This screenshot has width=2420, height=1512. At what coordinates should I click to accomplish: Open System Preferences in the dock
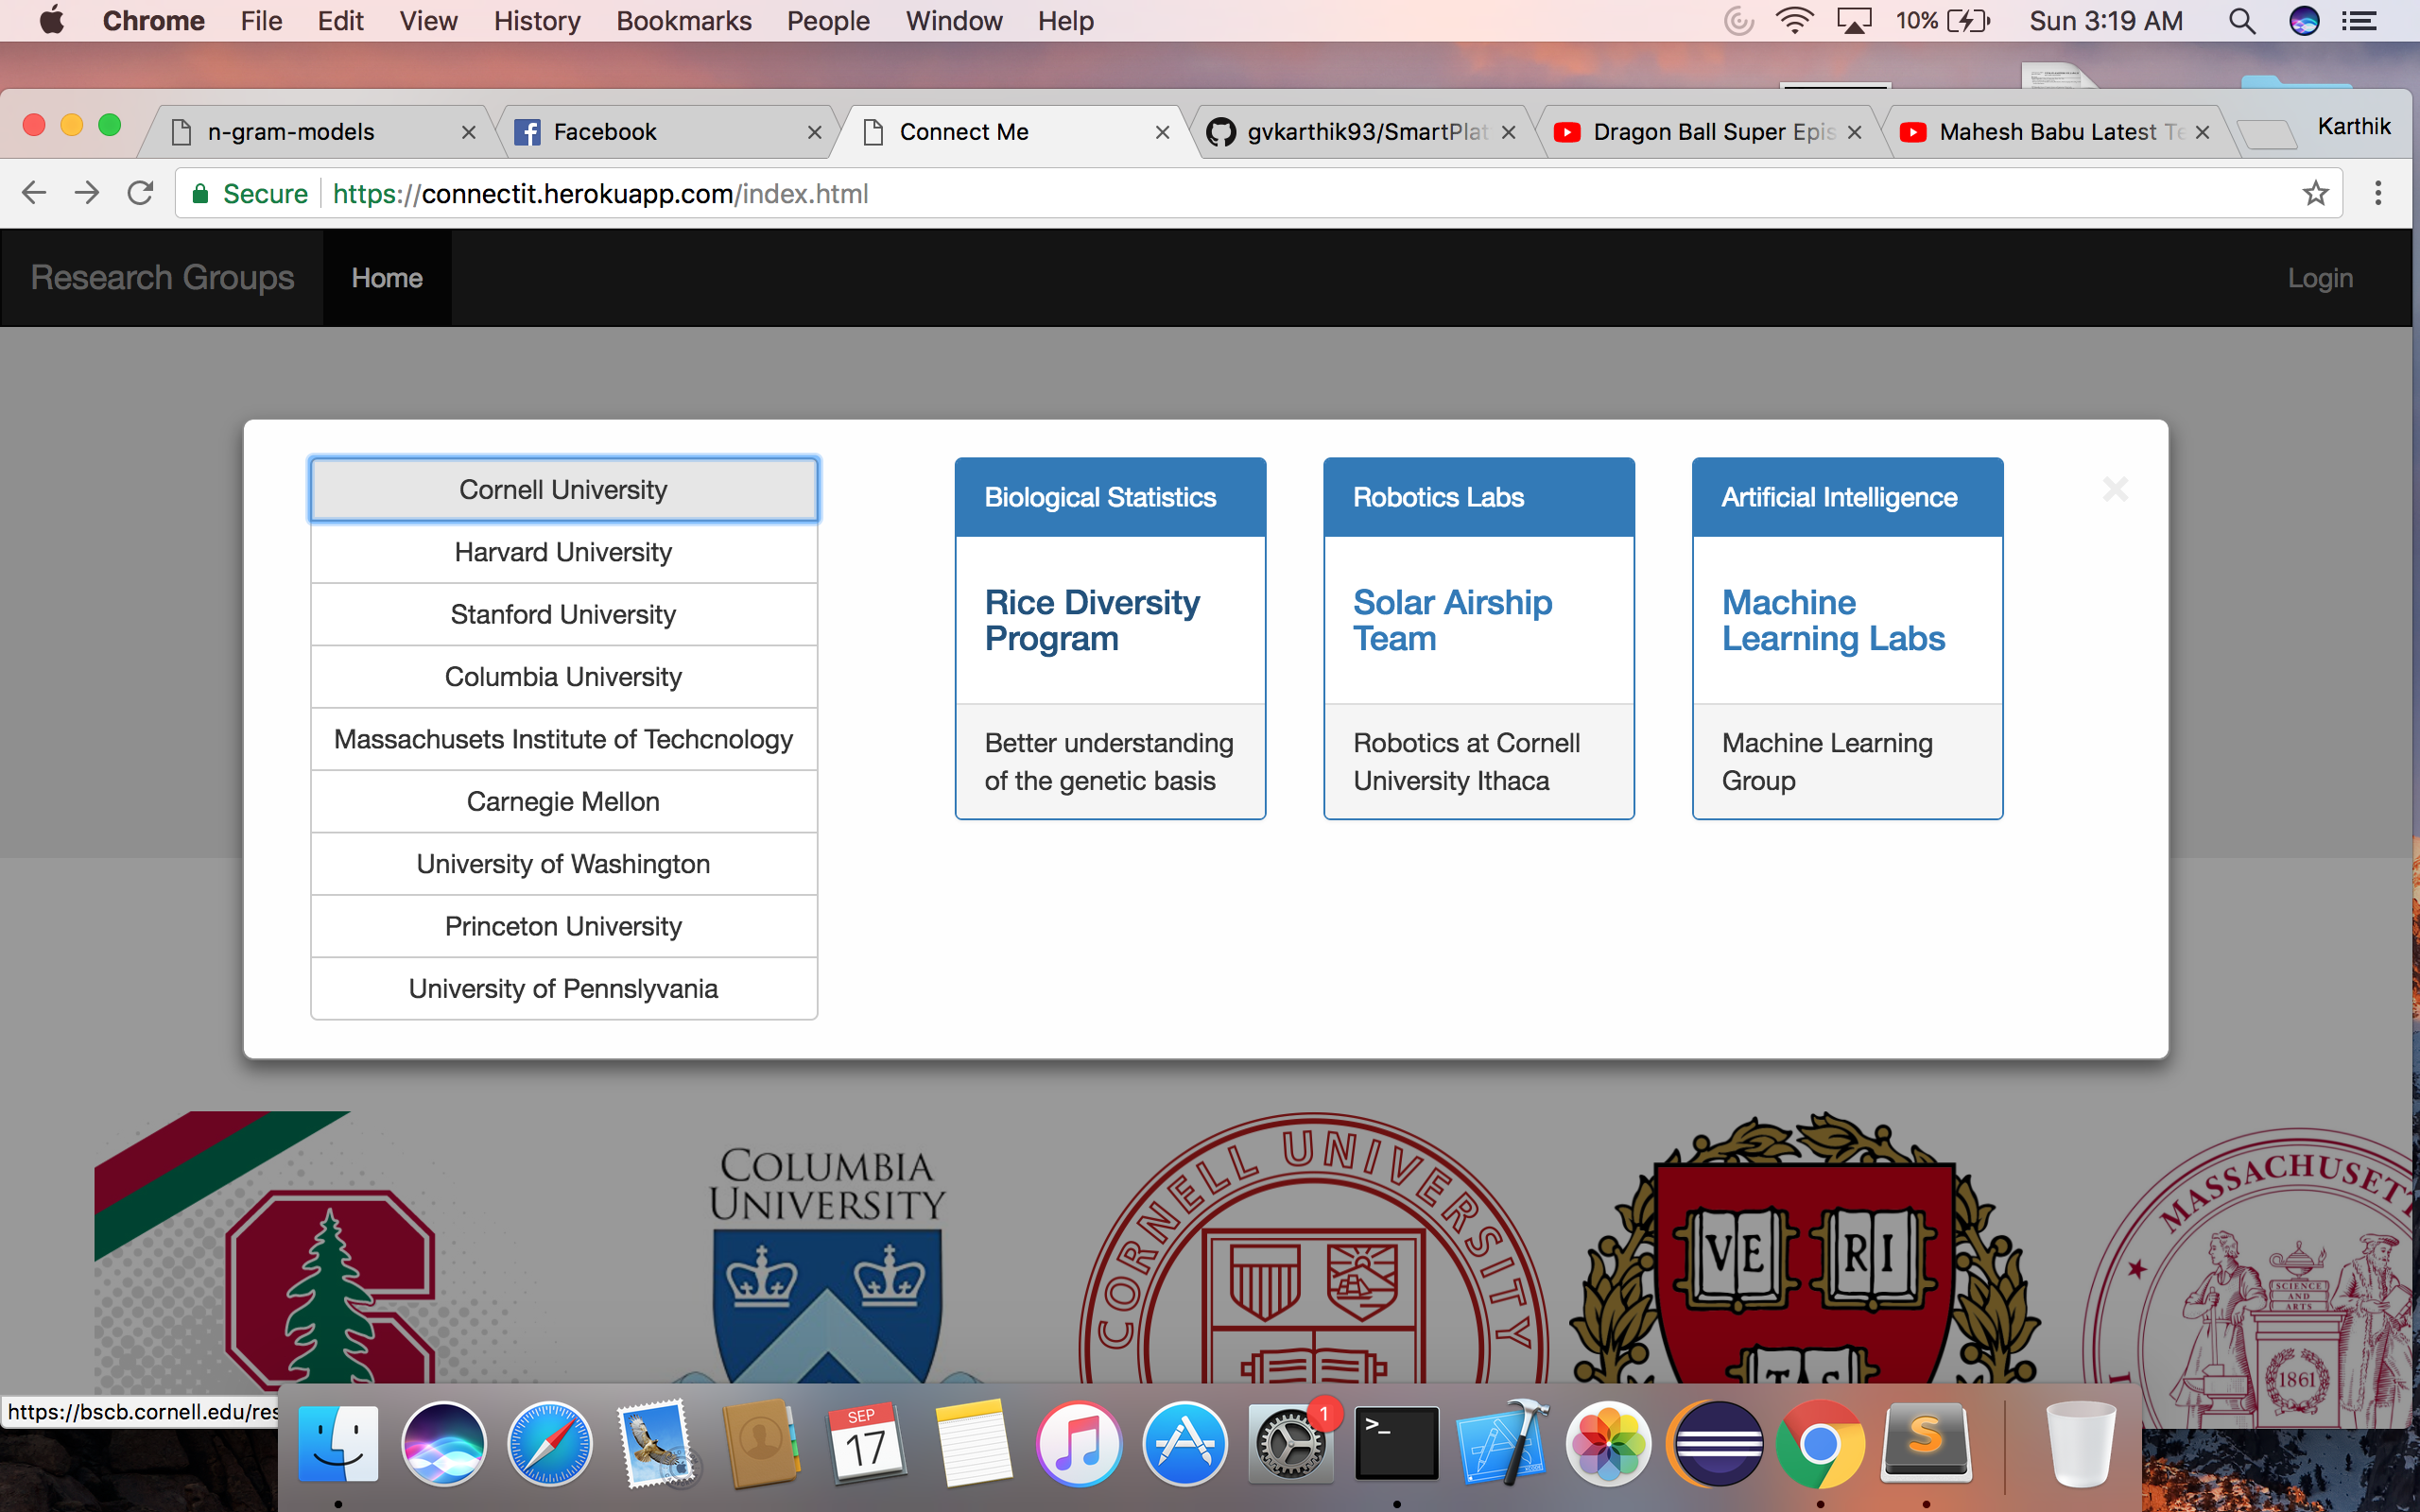1290,1444
